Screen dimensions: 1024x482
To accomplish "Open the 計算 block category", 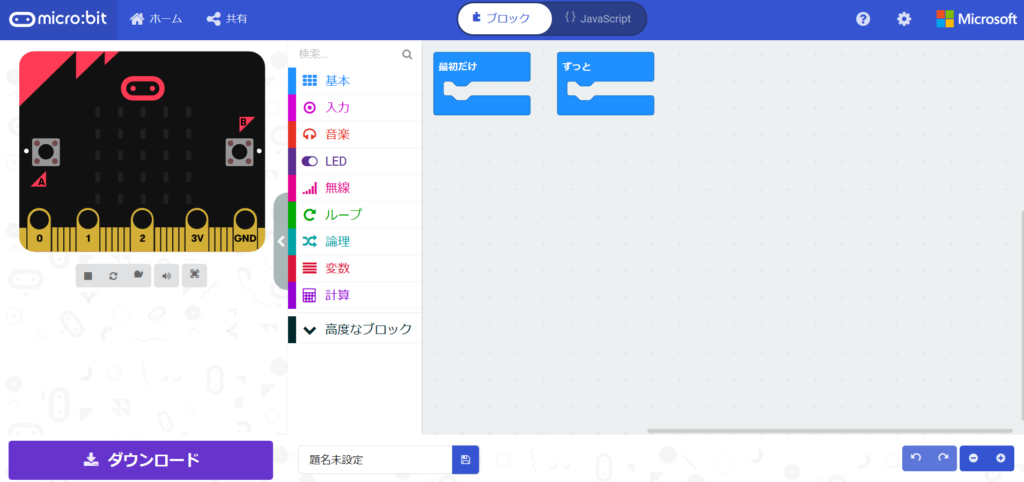I will coord(355,295).
